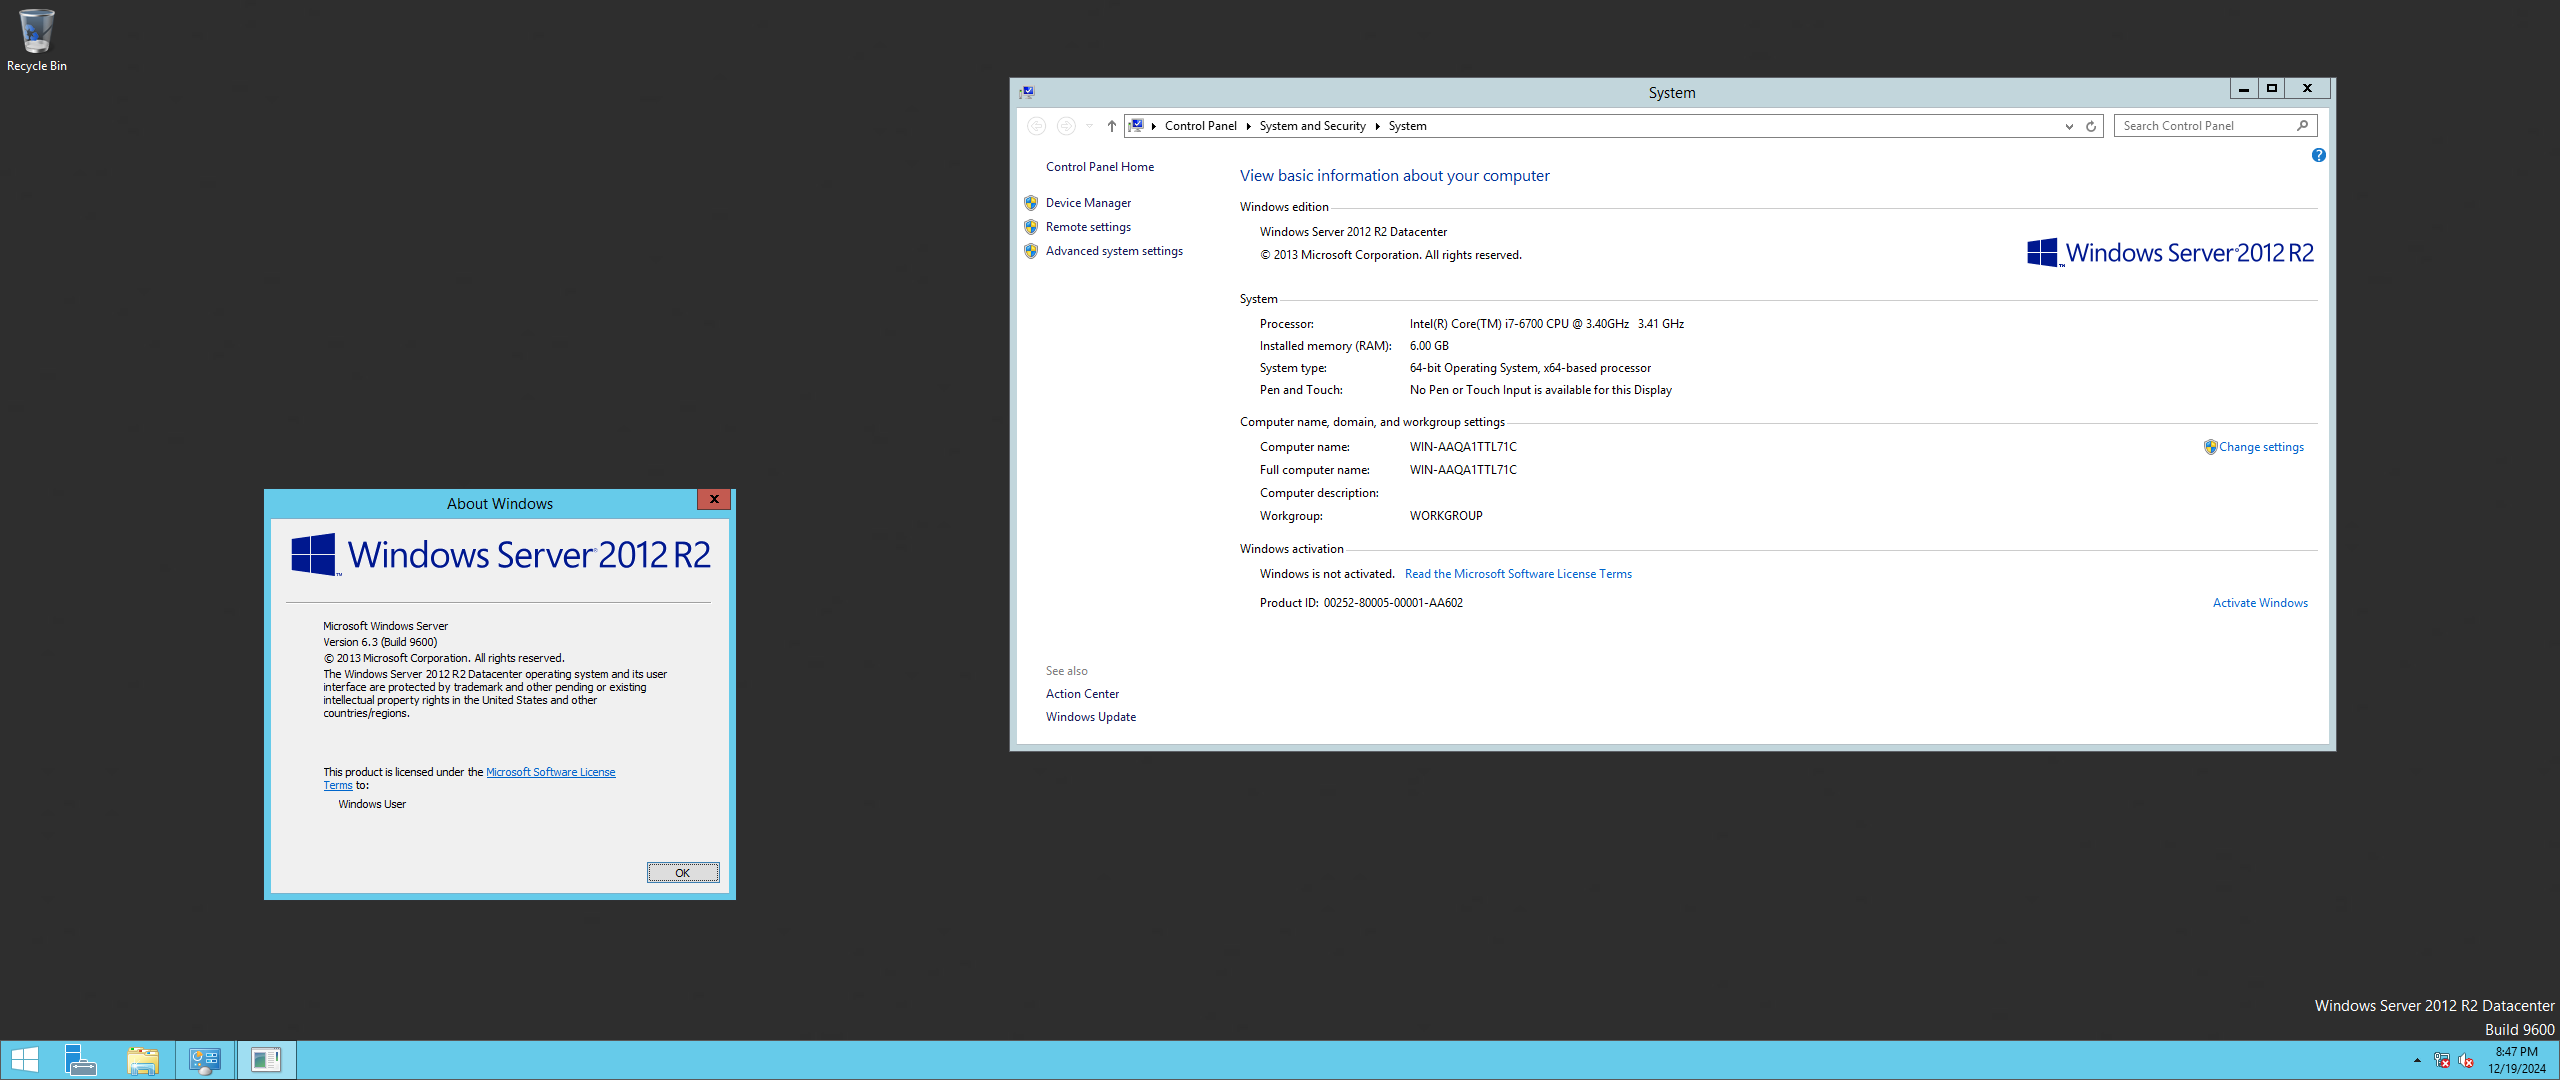Click the volume tray icon

[2466, 1060]
